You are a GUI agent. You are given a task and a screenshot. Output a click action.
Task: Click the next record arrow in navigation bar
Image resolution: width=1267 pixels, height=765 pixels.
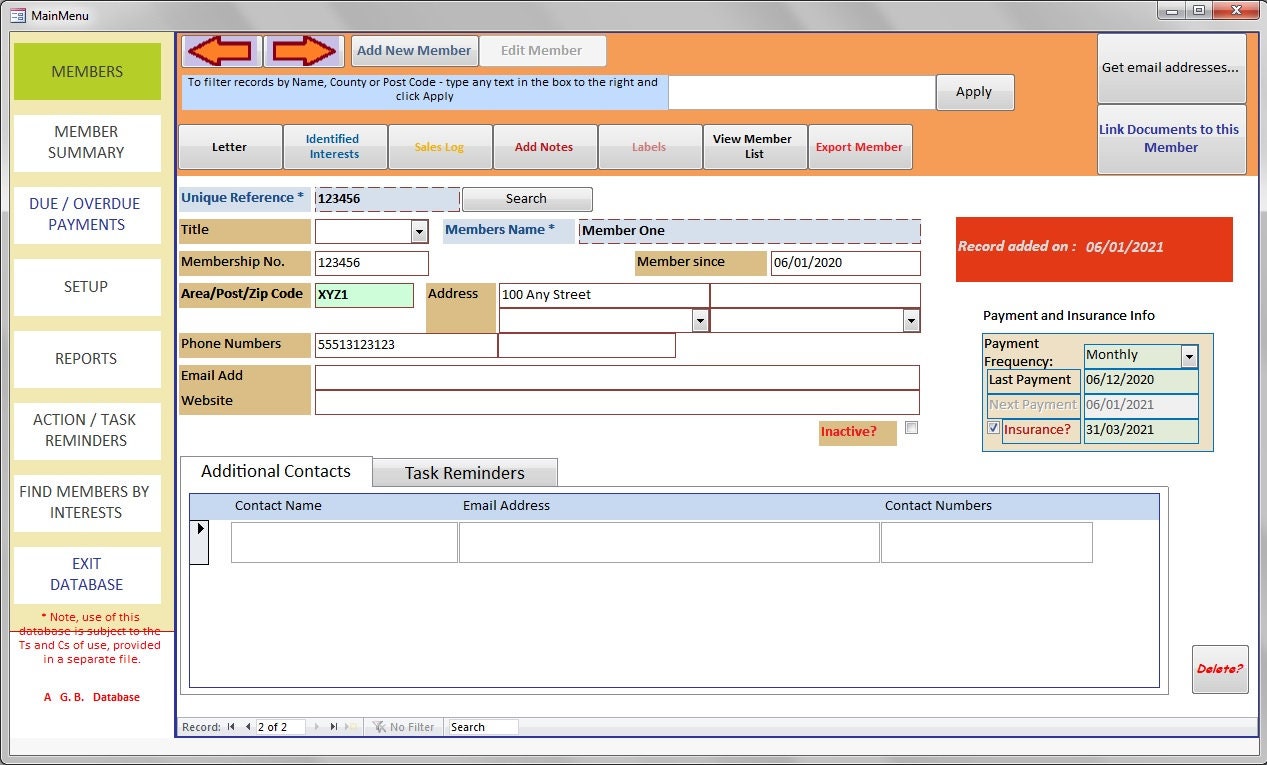click(x=316, y=727)
